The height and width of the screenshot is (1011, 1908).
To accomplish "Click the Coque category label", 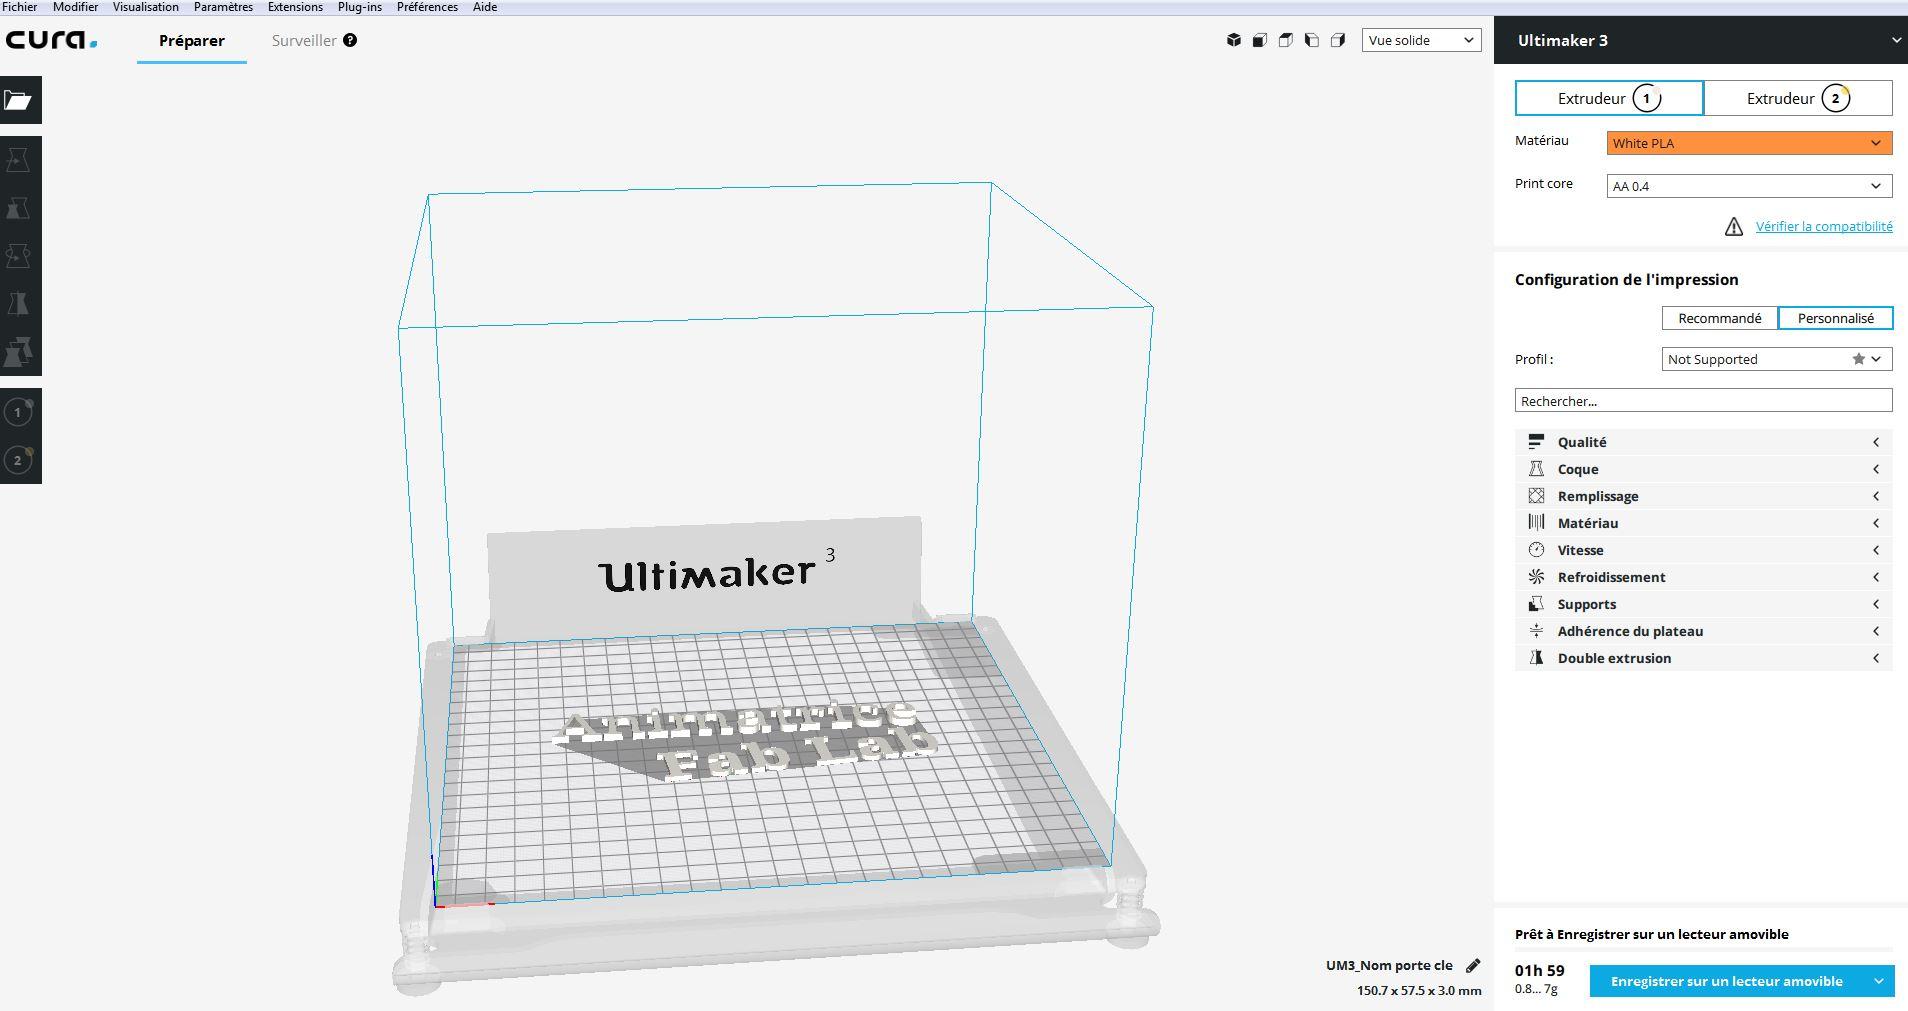I will pyautogui.click(x=1578, y=469).
